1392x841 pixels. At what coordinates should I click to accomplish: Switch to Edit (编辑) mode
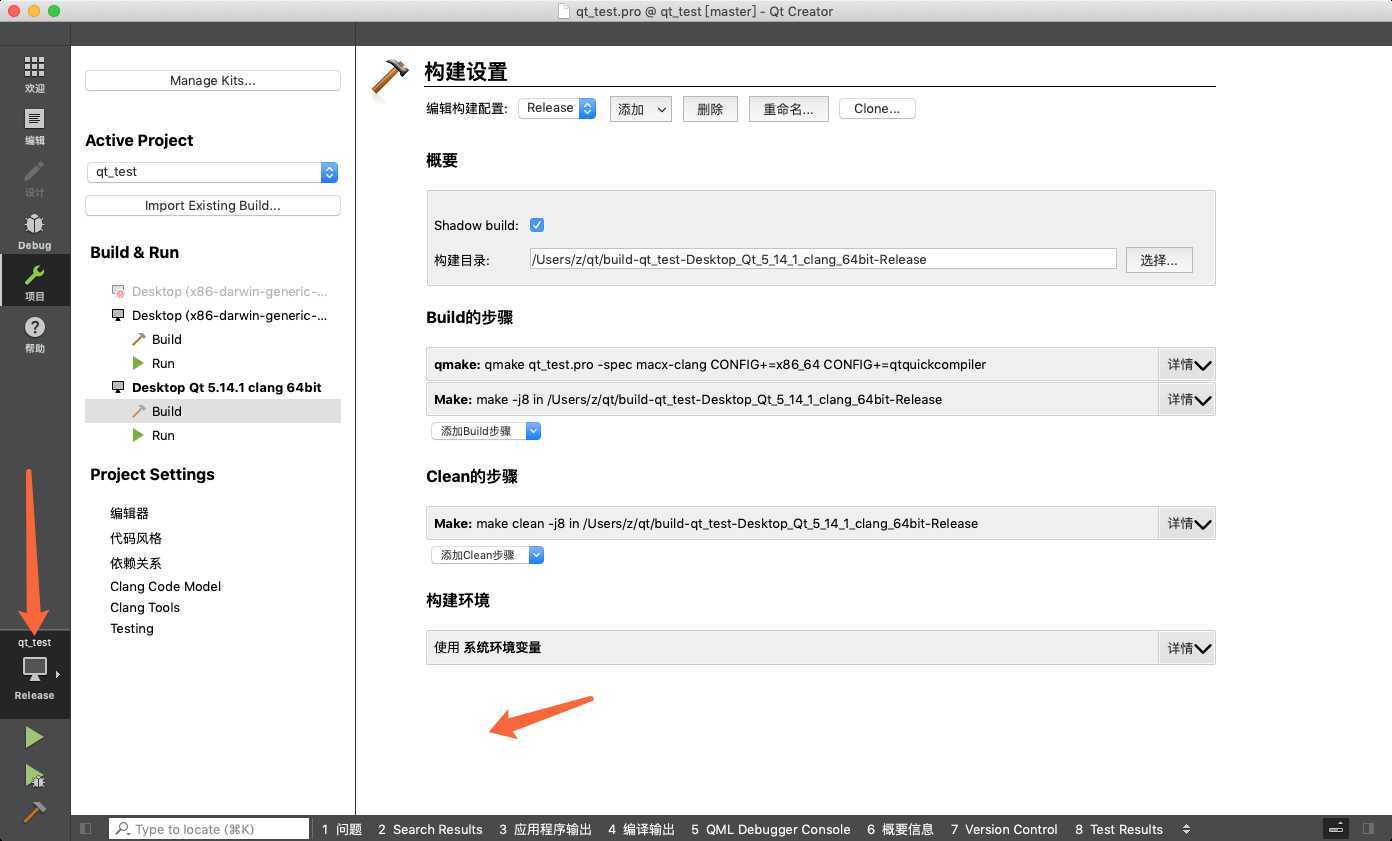tap(34, 126)
